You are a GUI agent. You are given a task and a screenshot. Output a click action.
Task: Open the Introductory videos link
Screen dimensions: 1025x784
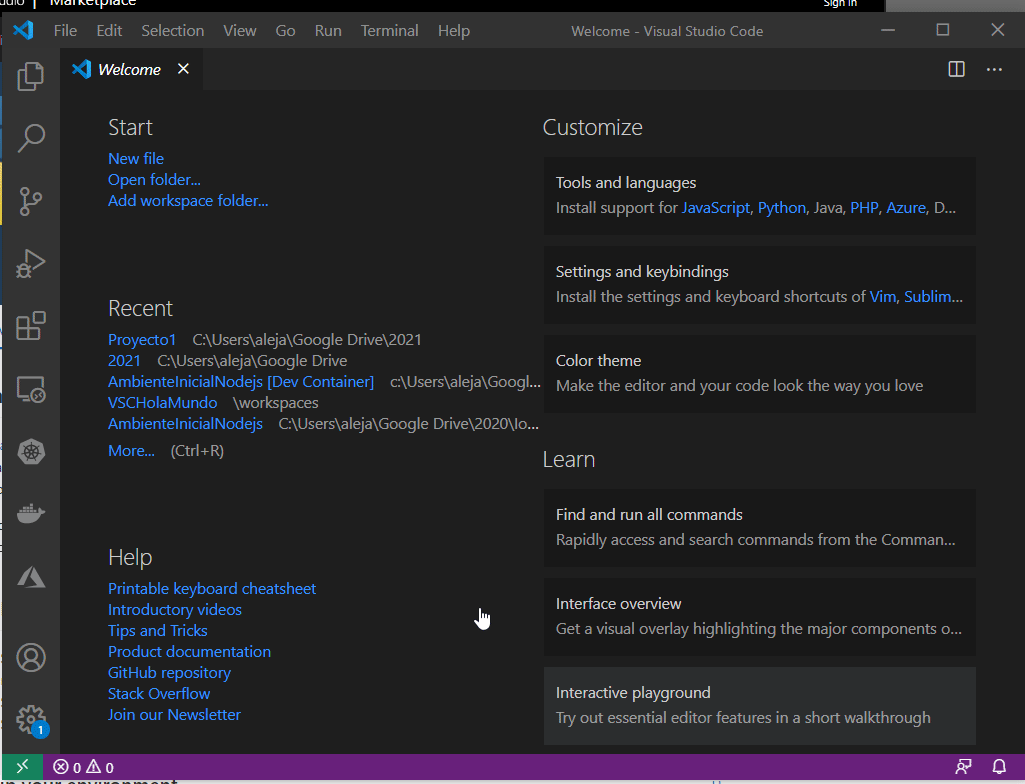point(174,609)
